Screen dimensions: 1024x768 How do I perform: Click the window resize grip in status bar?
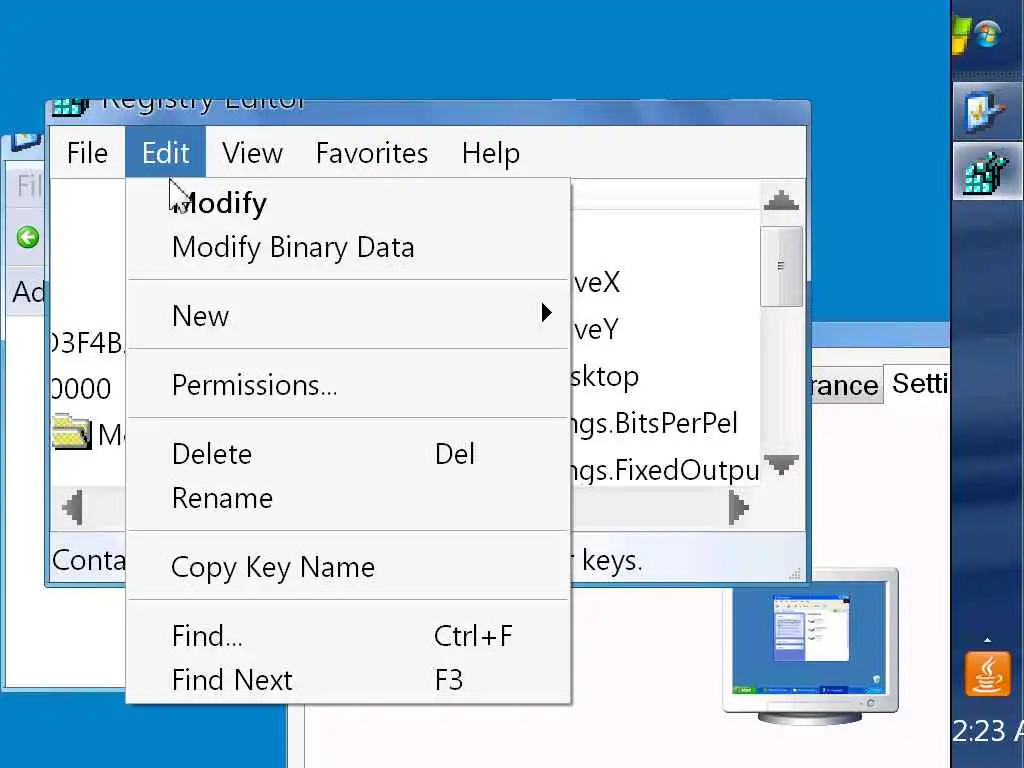[x=795, y=573]
